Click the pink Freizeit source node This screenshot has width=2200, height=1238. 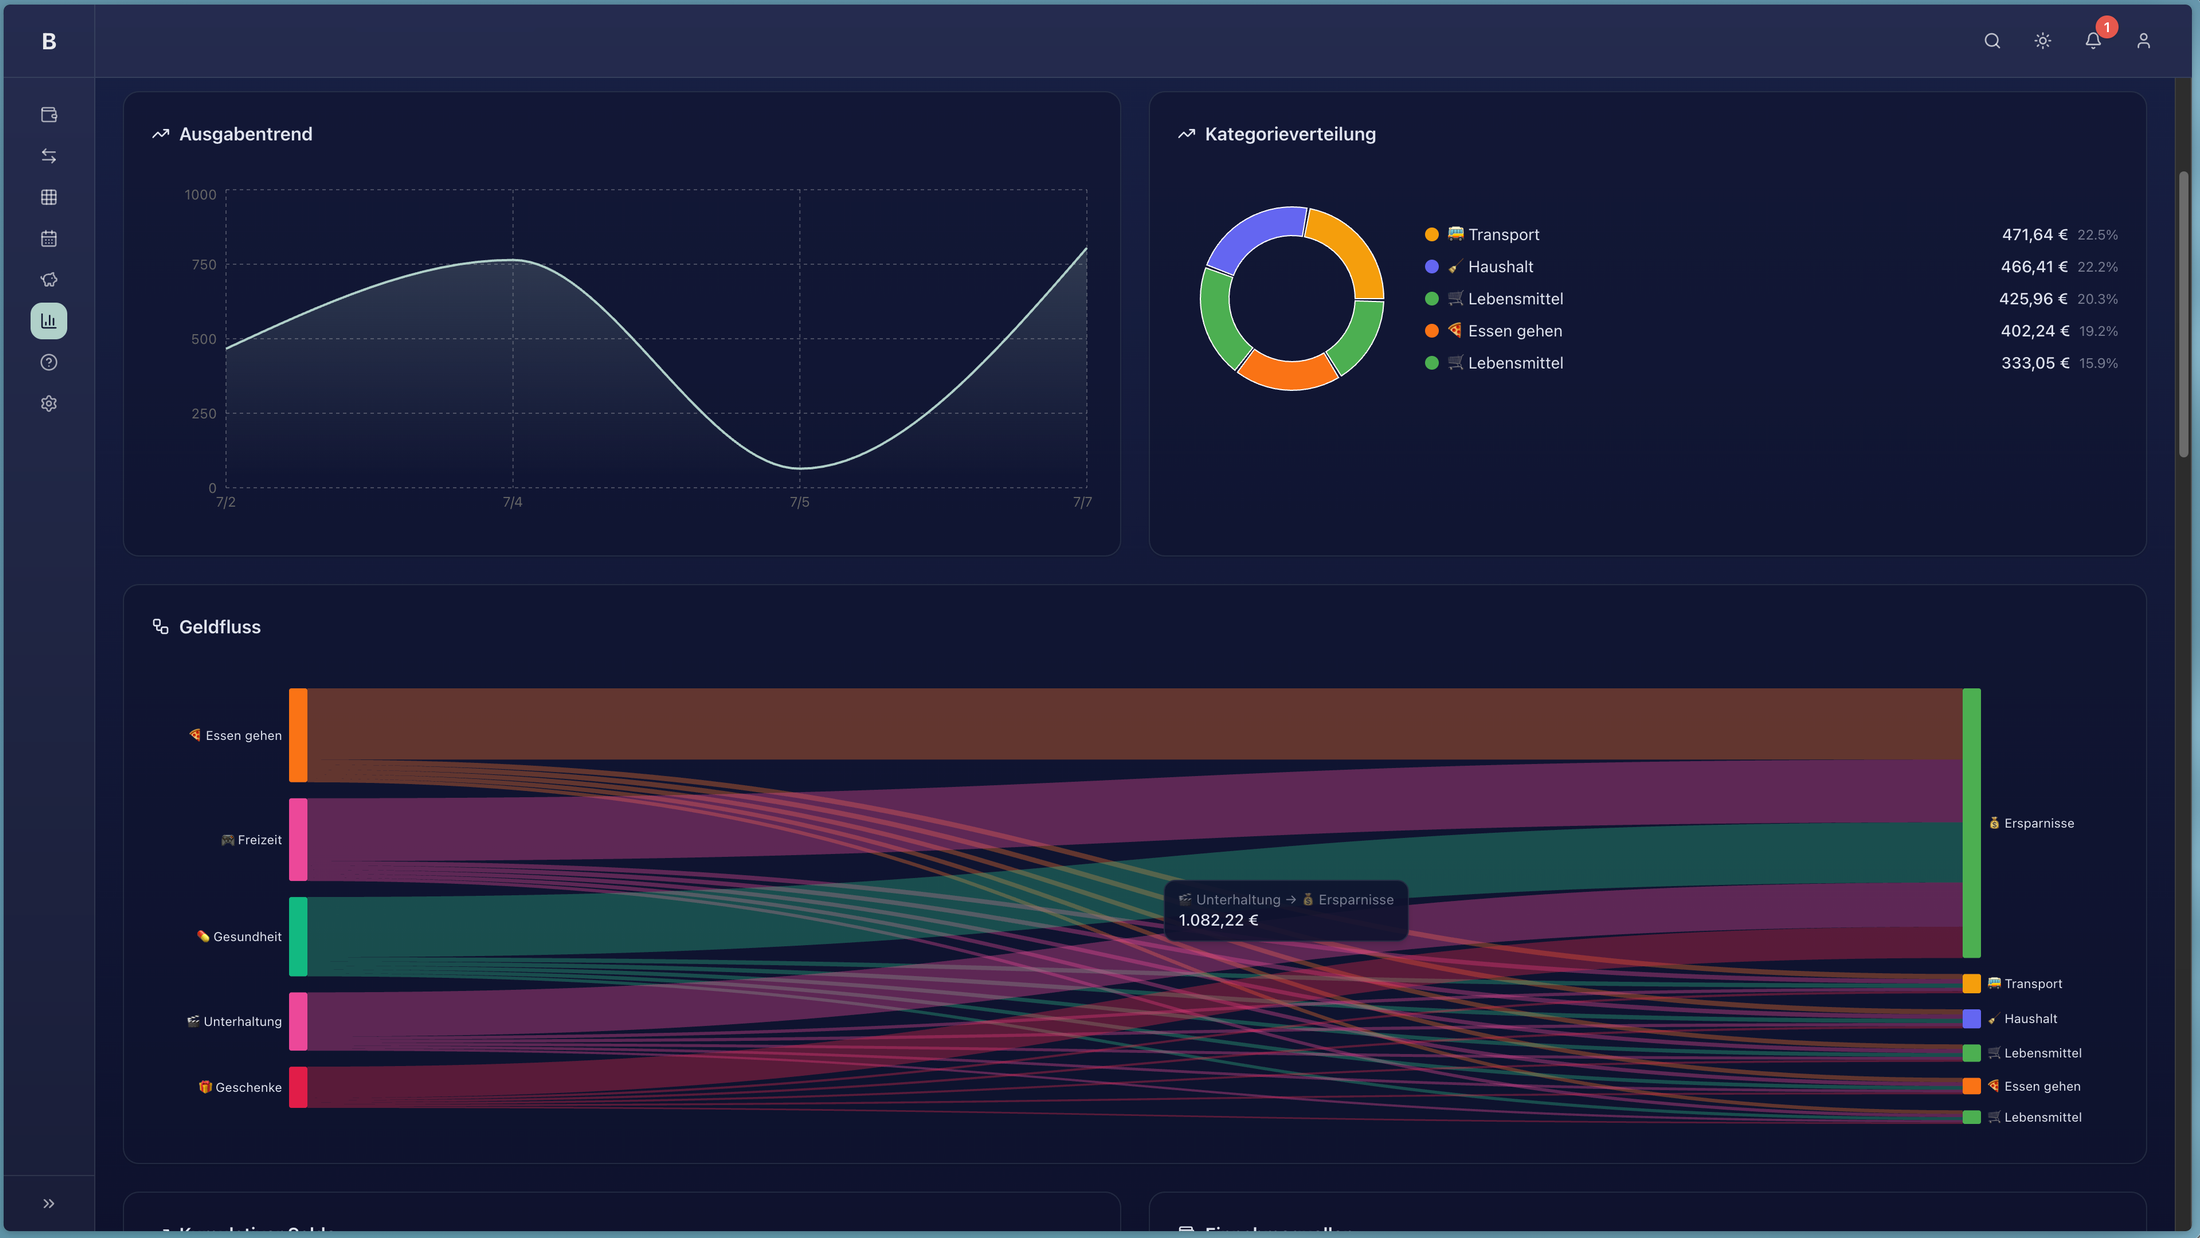click(x=298, y=839)
